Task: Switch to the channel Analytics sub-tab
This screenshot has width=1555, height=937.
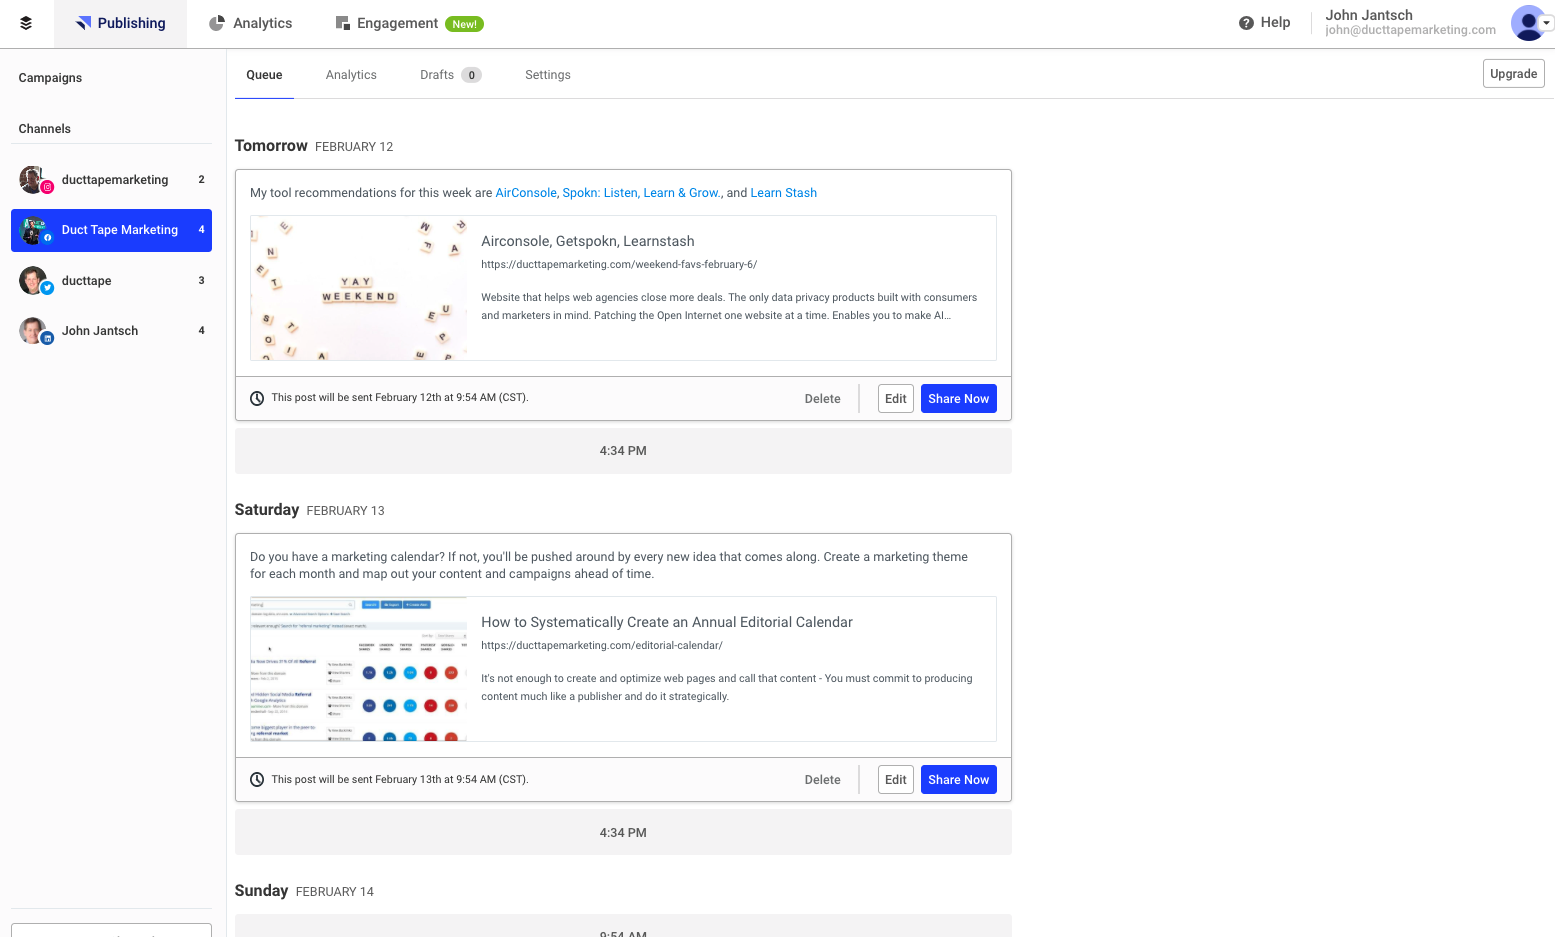Action: 351,75
